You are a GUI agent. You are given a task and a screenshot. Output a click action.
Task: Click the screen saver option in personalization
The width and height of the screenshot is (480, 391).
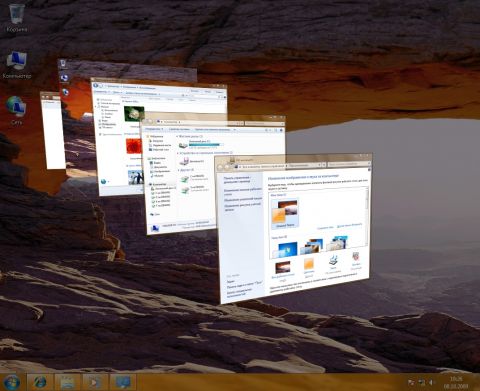click(356, 260)
